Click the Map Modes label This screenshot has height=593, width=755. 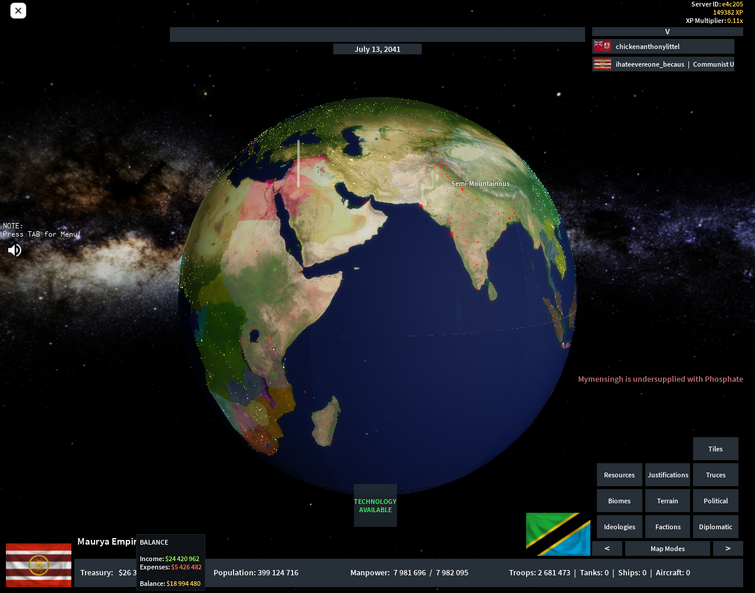pos(667,548)
